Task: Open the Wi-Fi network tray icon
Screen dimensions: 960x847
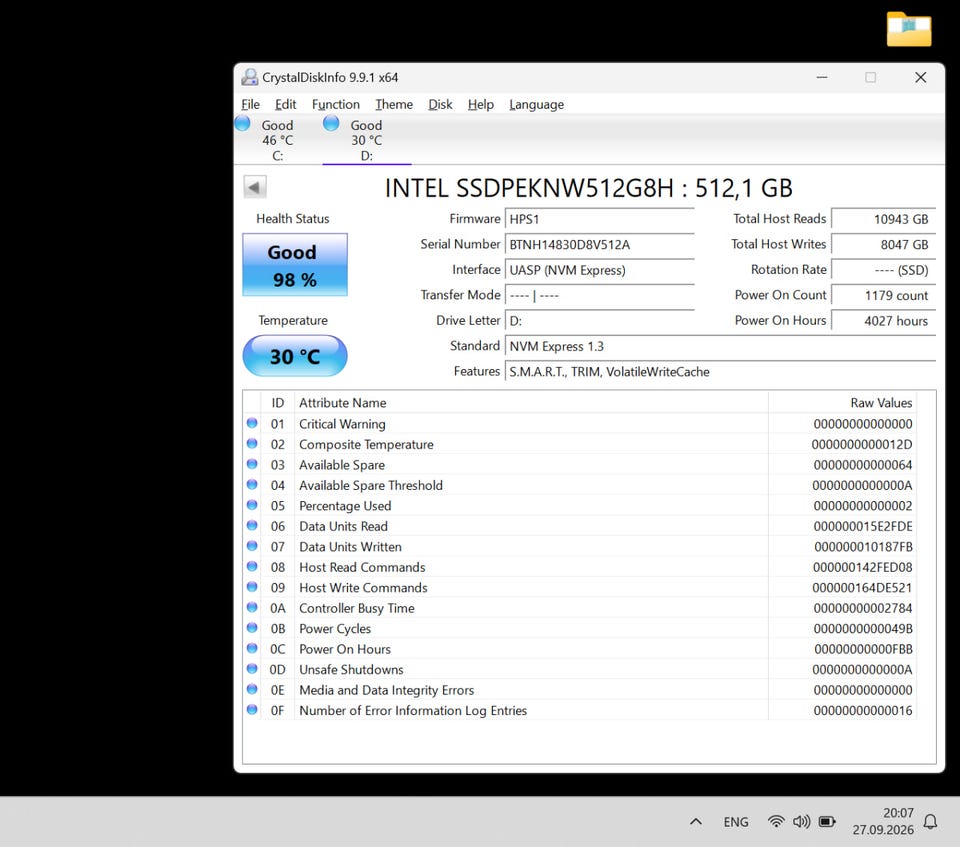Action: tap(776, 821)
